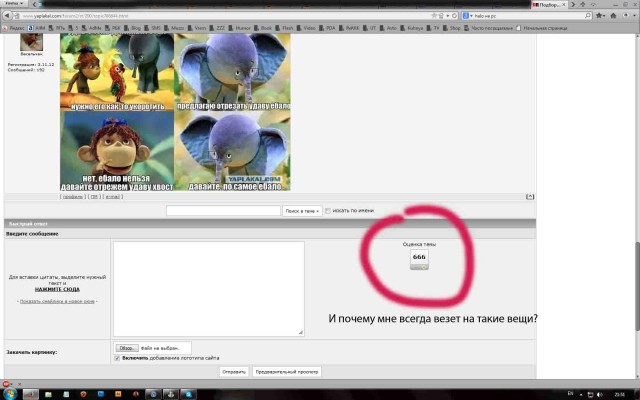
Task: Open the bookmarks menu star icon
Action: [600, 16]
